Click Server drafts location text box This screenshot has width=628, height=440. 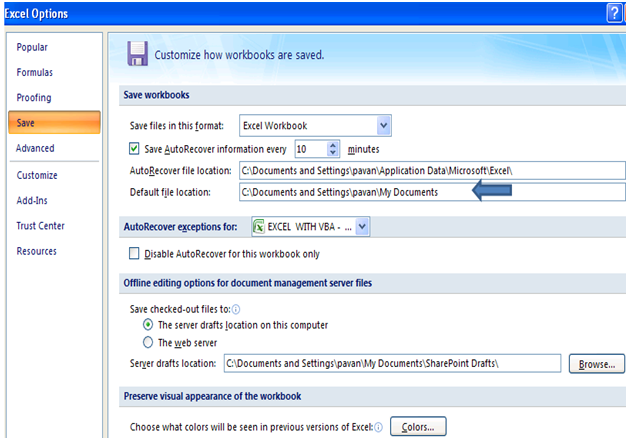point(392,364)
